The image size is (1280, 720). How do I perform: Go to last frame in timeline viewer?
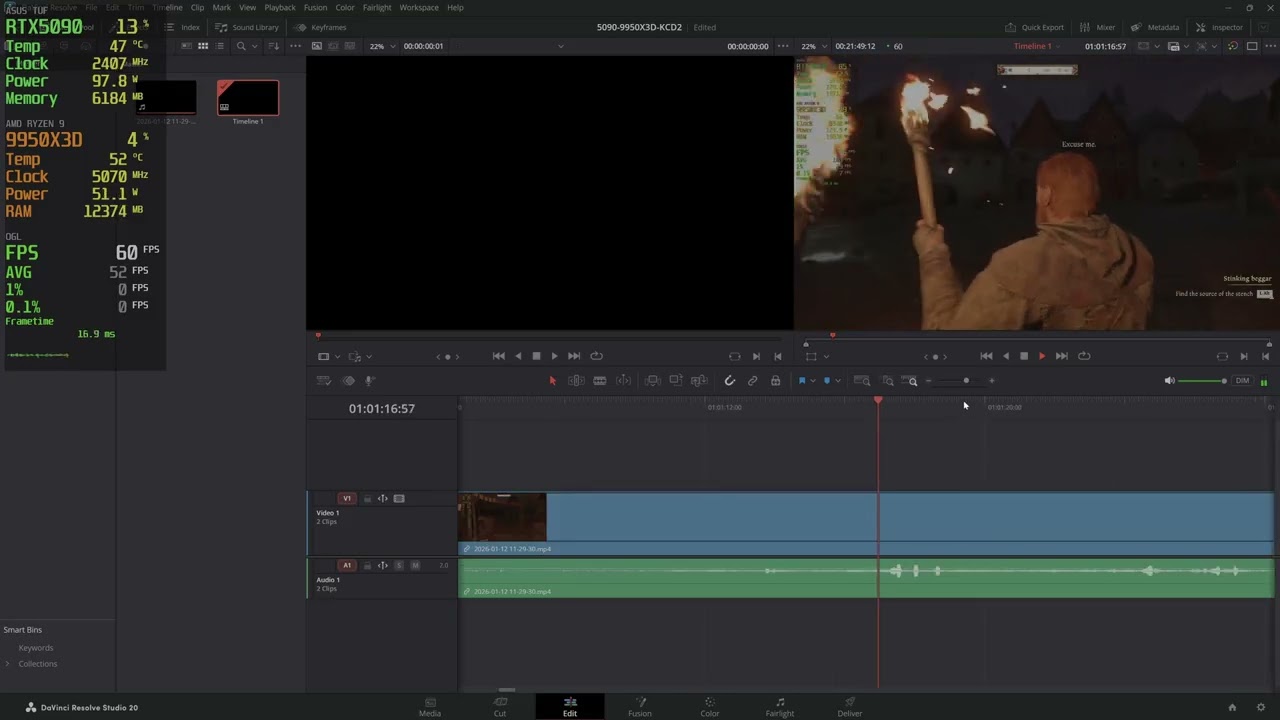pos(1062,356)
